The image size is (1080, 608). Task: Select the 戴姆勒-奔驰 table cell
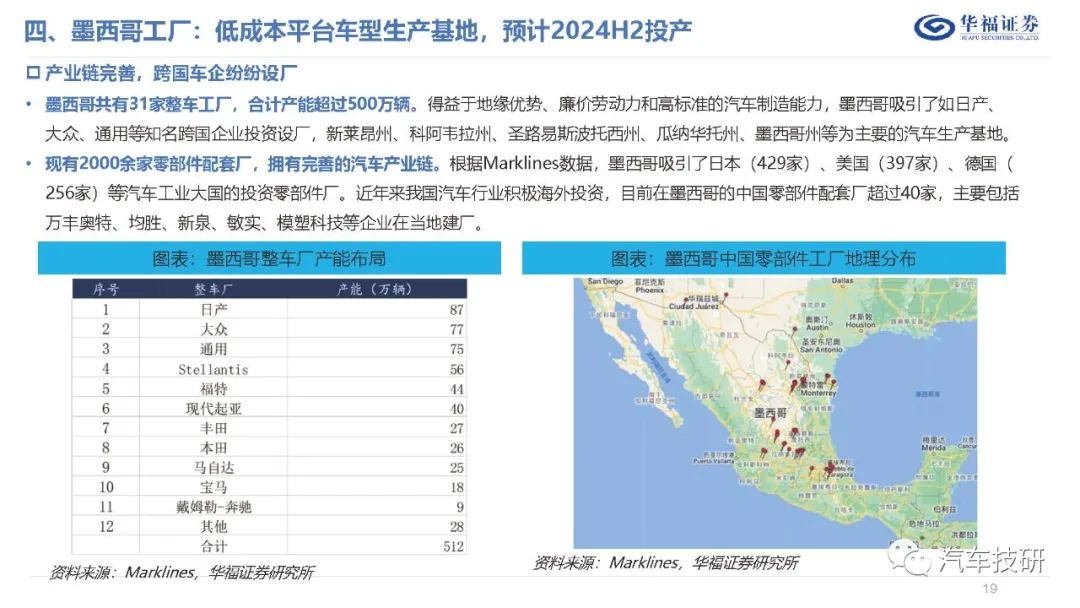coord(214,507)
